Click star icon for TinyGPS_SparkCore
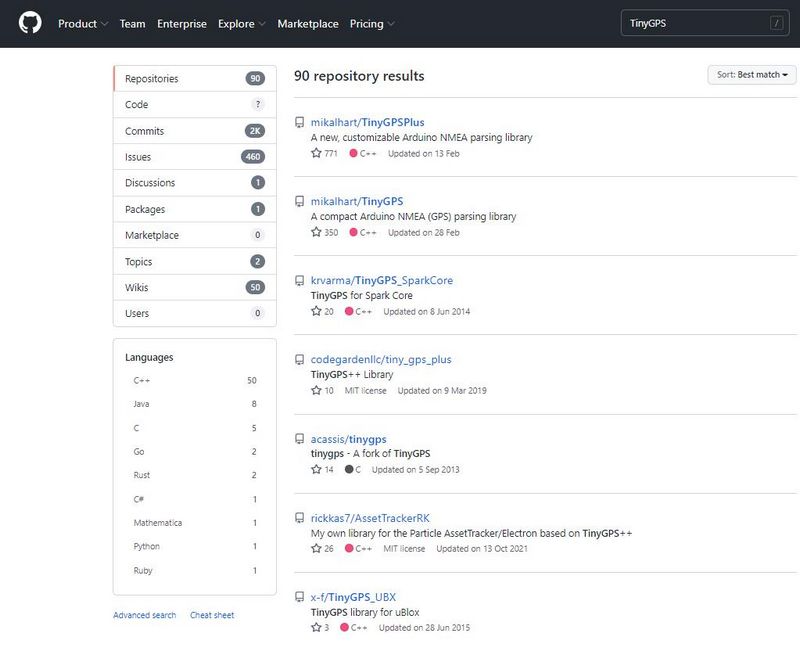Image resolution: width=800 pixels, height=648 pixels. 316,311
